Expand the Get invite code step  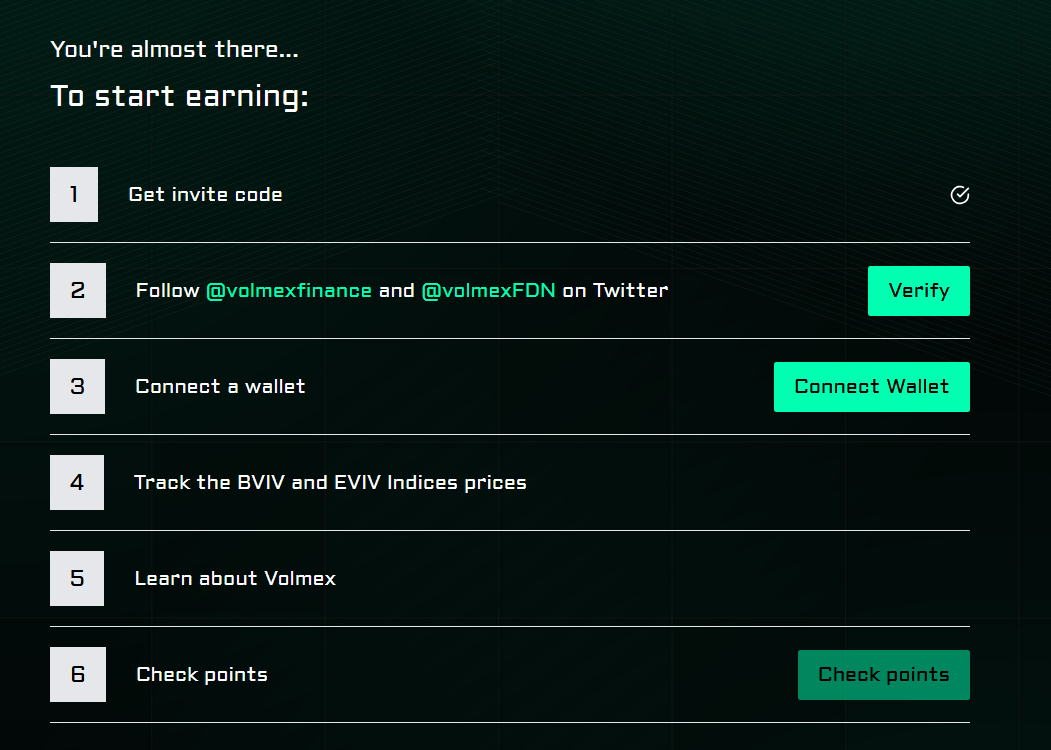[205, 194]
